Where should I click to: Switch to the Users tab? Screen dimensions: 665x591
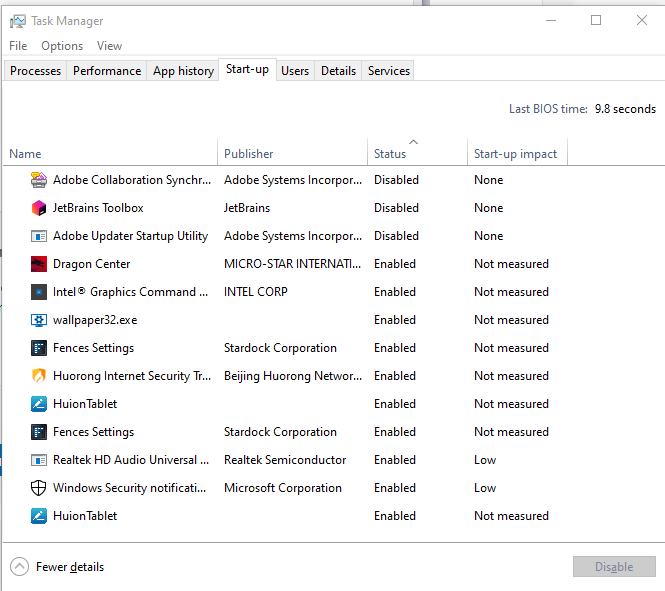295,70
